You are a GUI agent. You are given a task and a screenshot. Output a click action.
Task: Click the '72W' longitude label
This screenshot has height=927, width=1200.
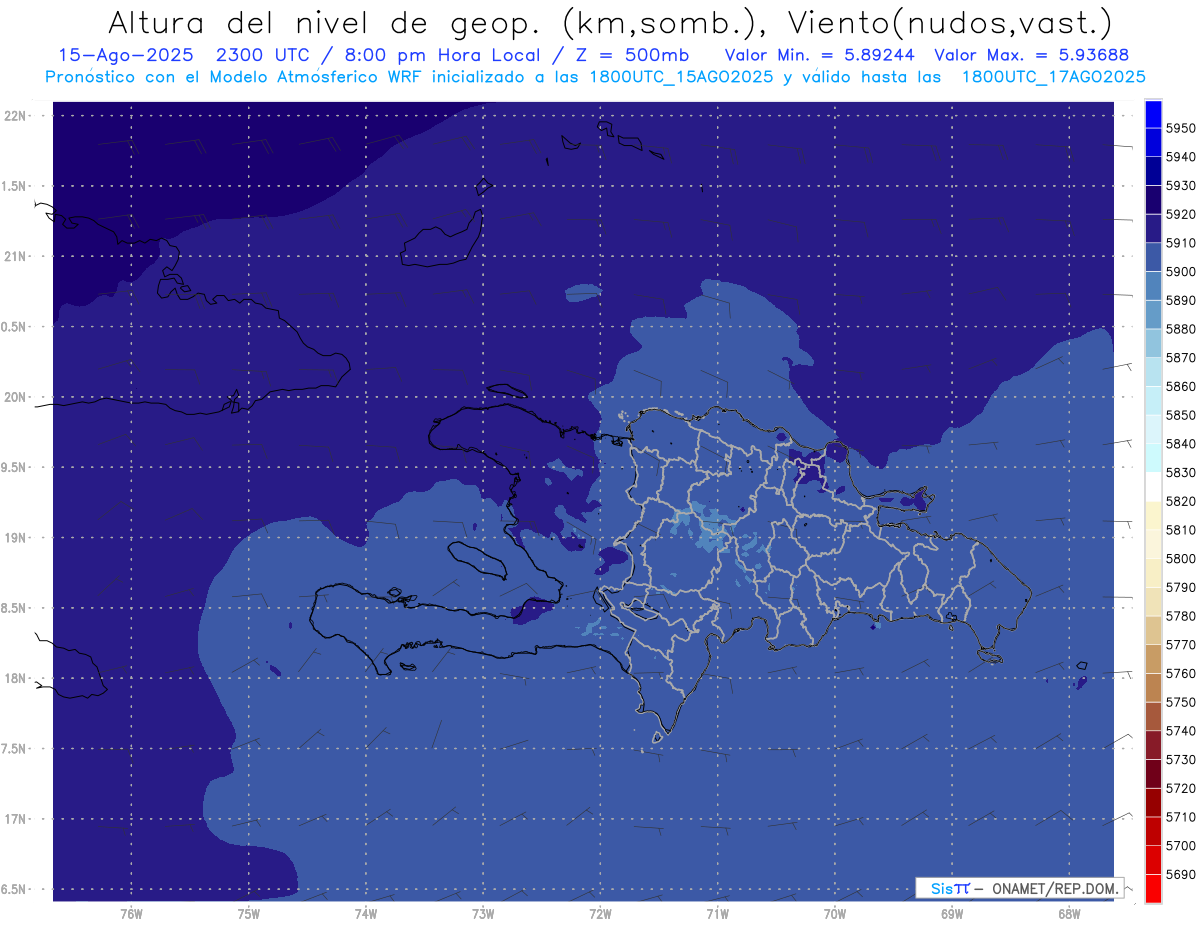coord(600,913)
